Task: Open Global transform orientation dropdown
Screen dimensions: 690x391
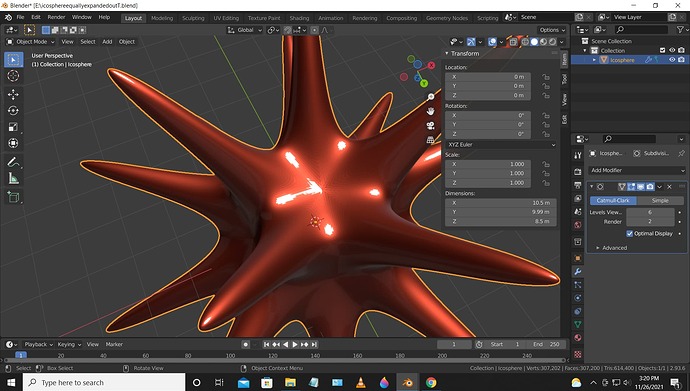Action: [245, 30]
